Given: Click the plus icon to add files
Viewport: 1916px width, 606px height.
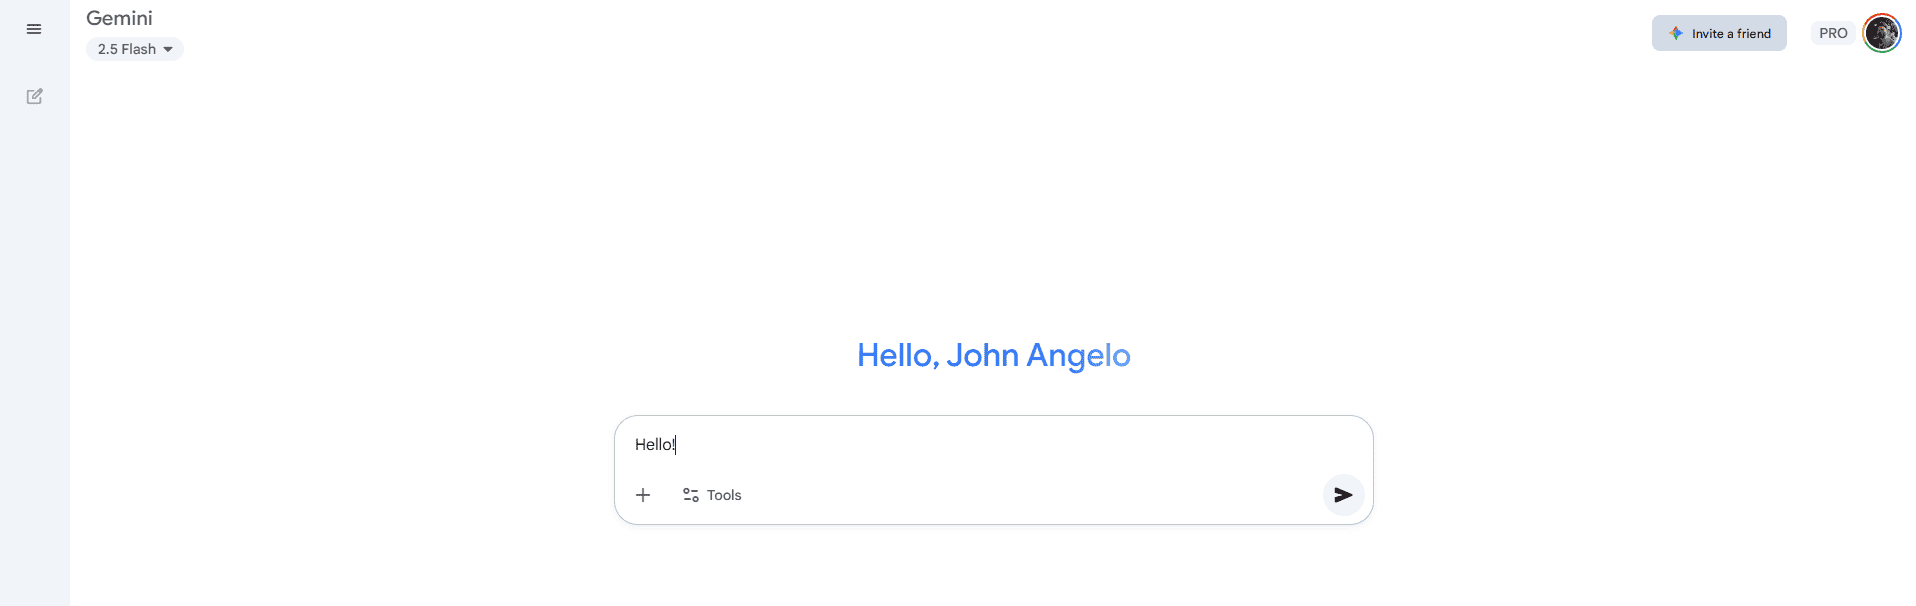Looking at the screenshot, I should point(643,495).
